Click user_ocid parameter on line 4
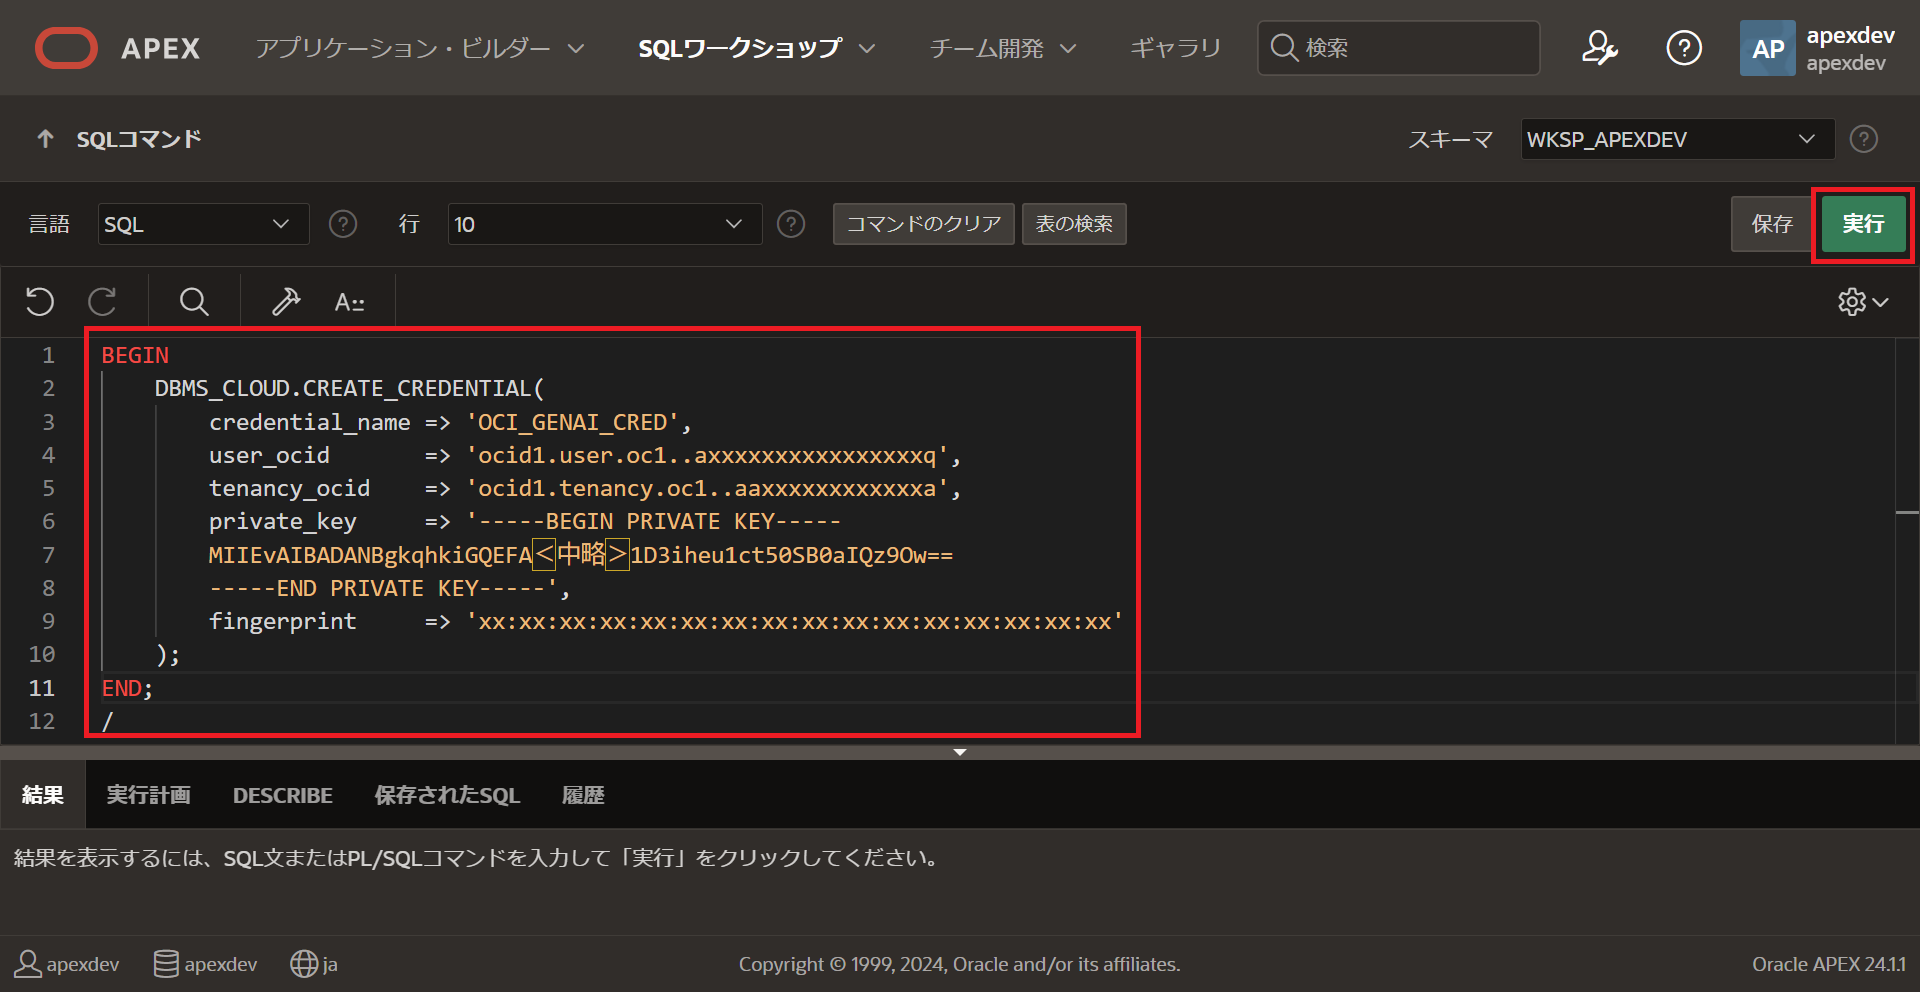Screen dimensions: 1920x992 point(269,455)
